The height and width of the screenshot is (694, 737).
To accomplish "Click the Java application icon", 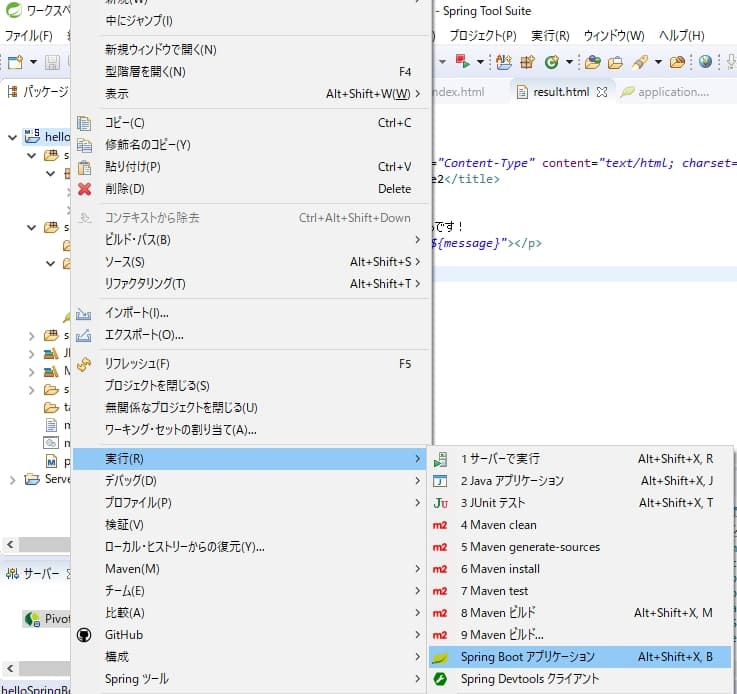I will 440,481.
